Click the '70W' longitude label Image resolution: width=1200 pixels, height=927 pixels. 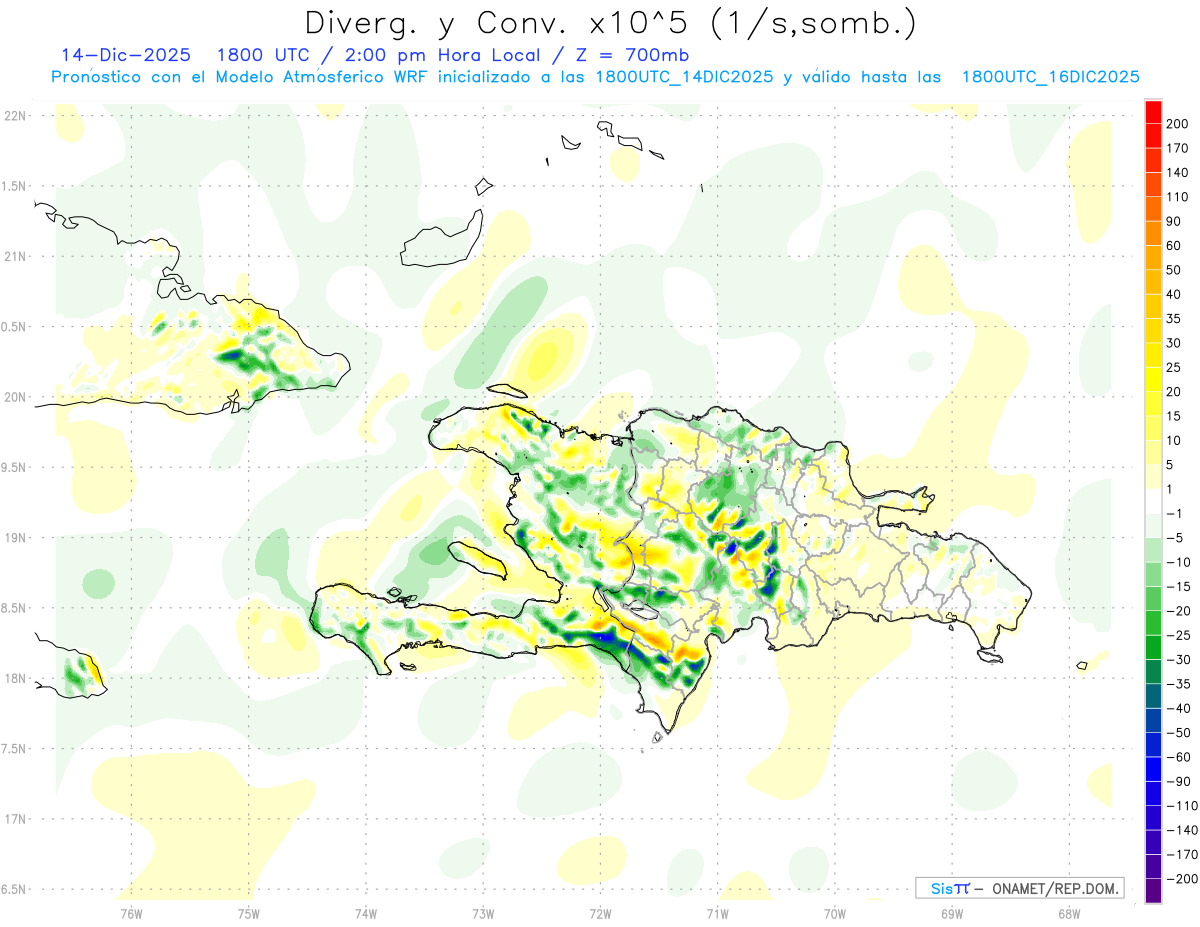coord(835,913)
